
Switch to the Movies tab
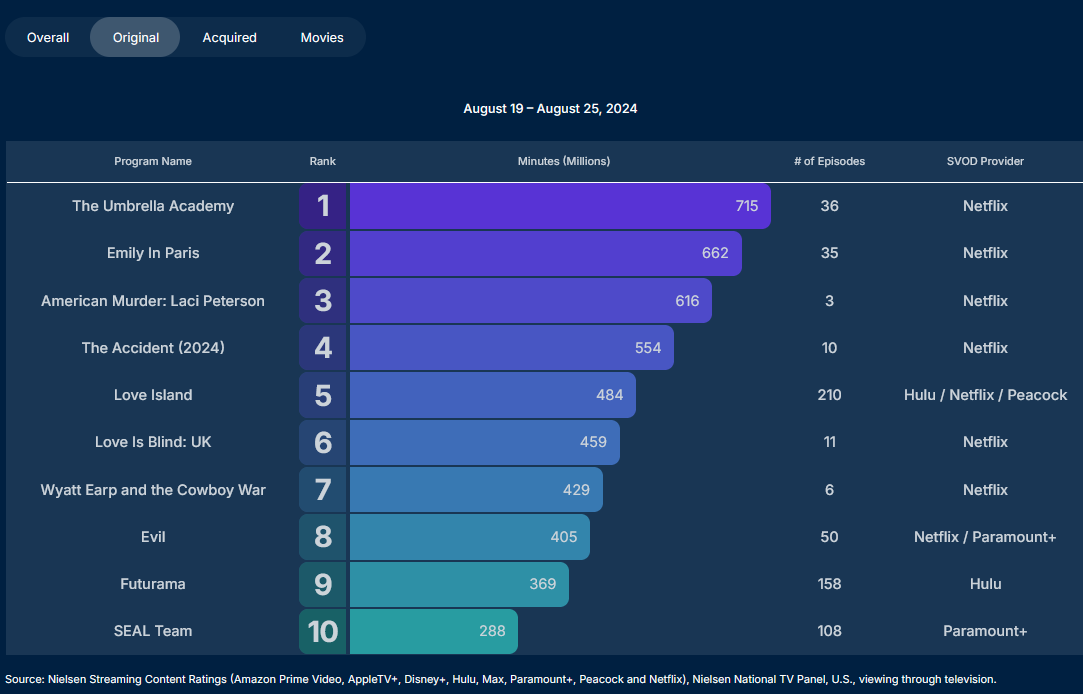(322, 38)
